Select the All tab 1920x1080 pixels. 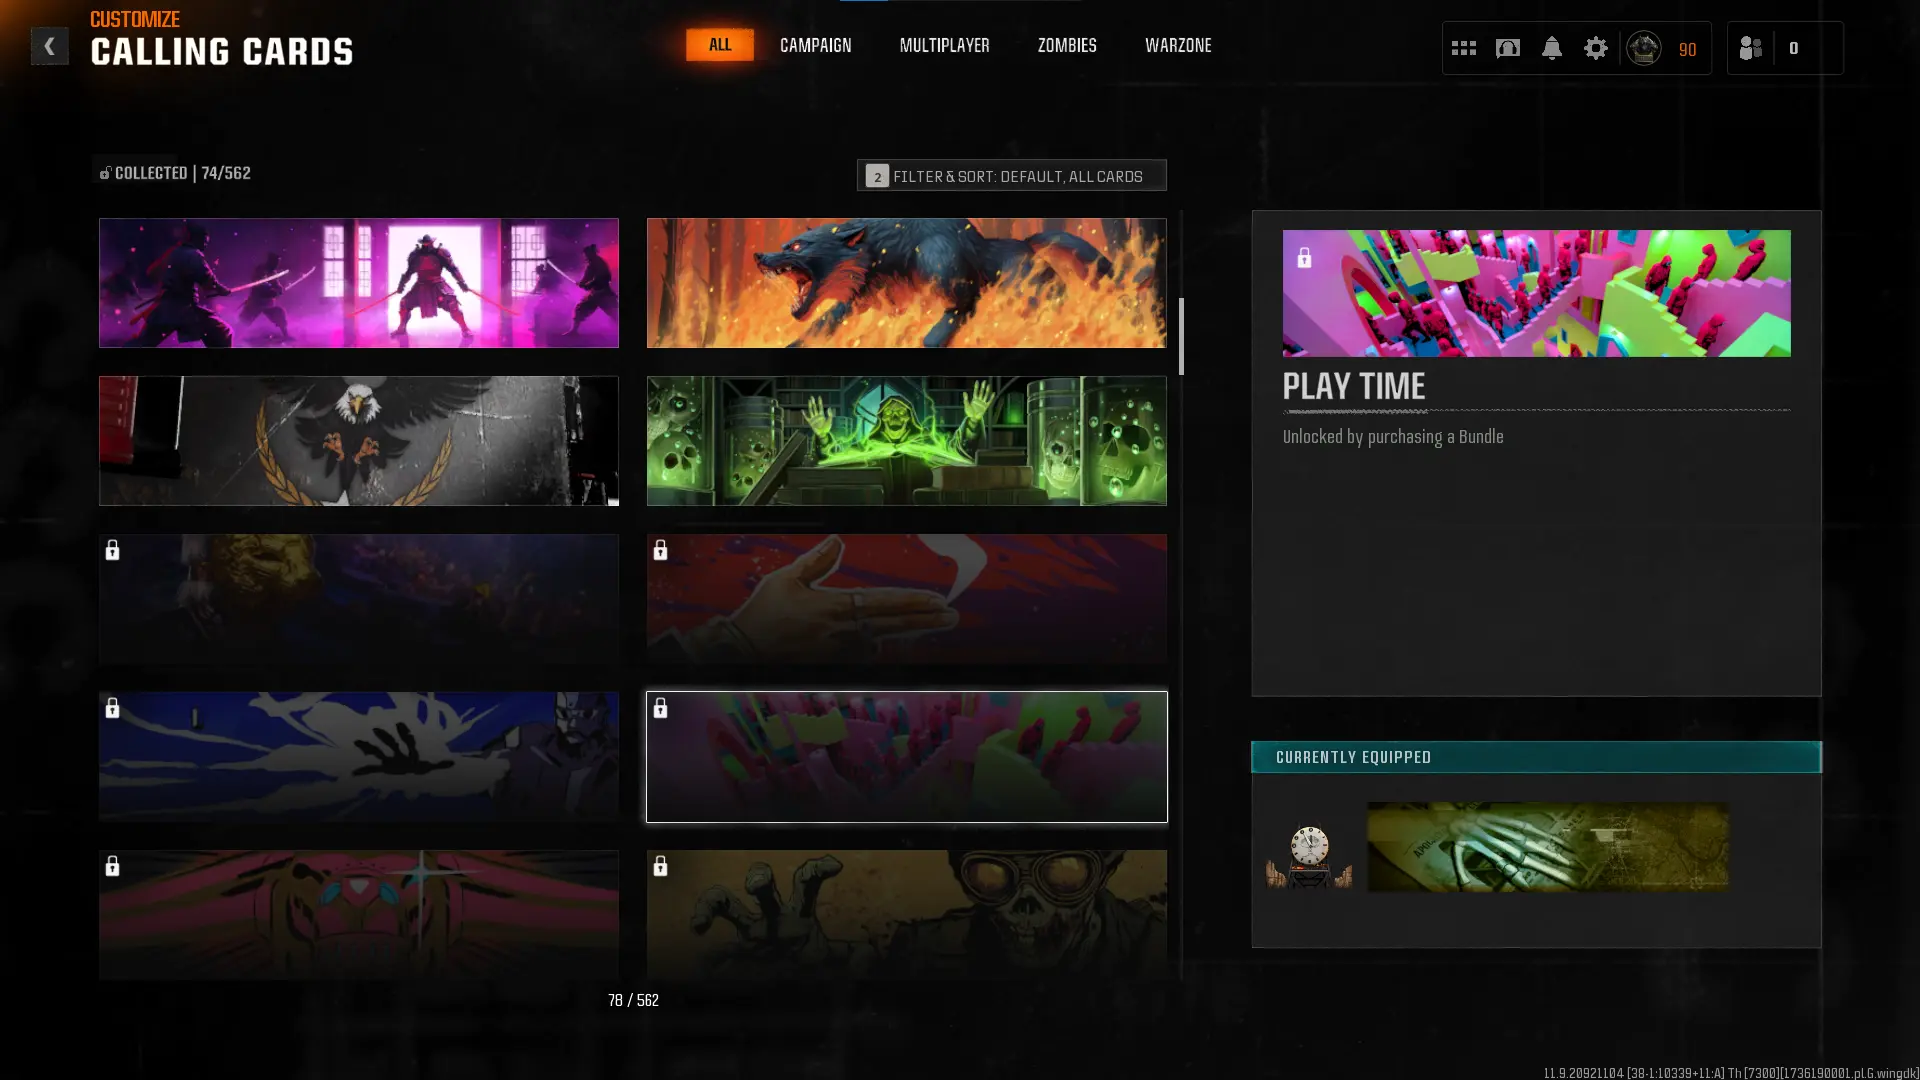[x=720, y=45]
